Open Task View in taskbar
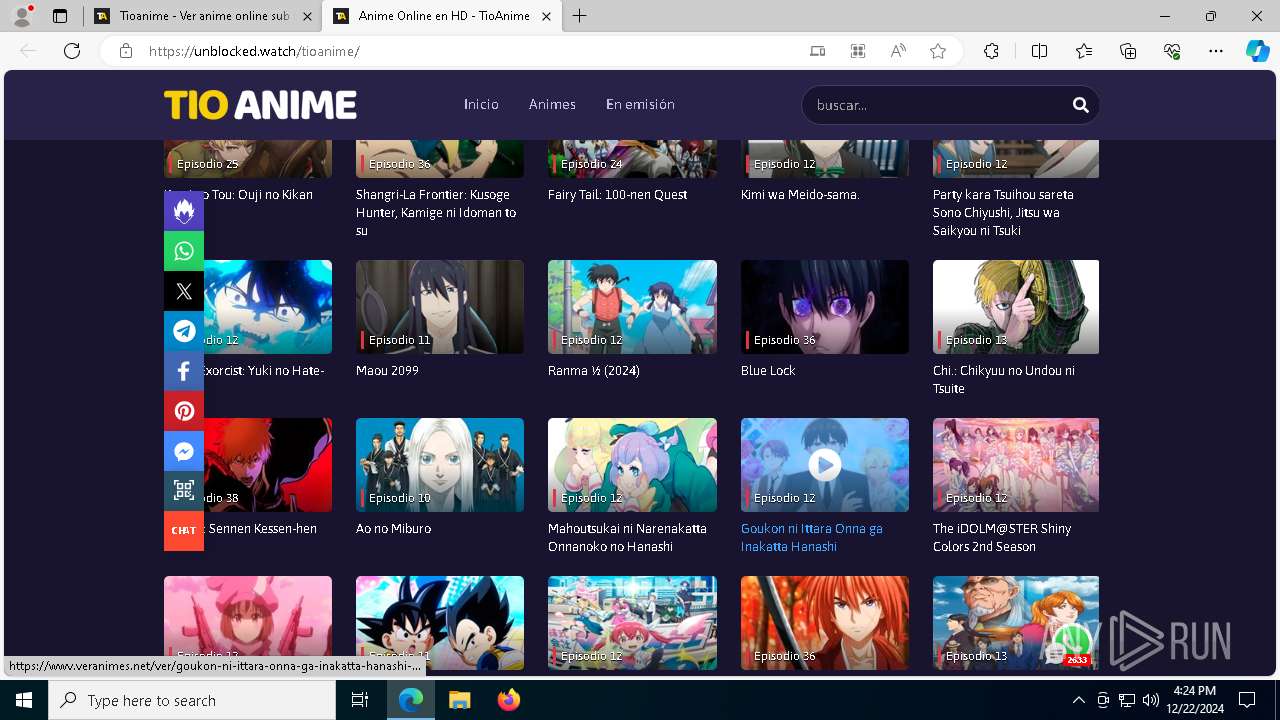 pos(360,700)
